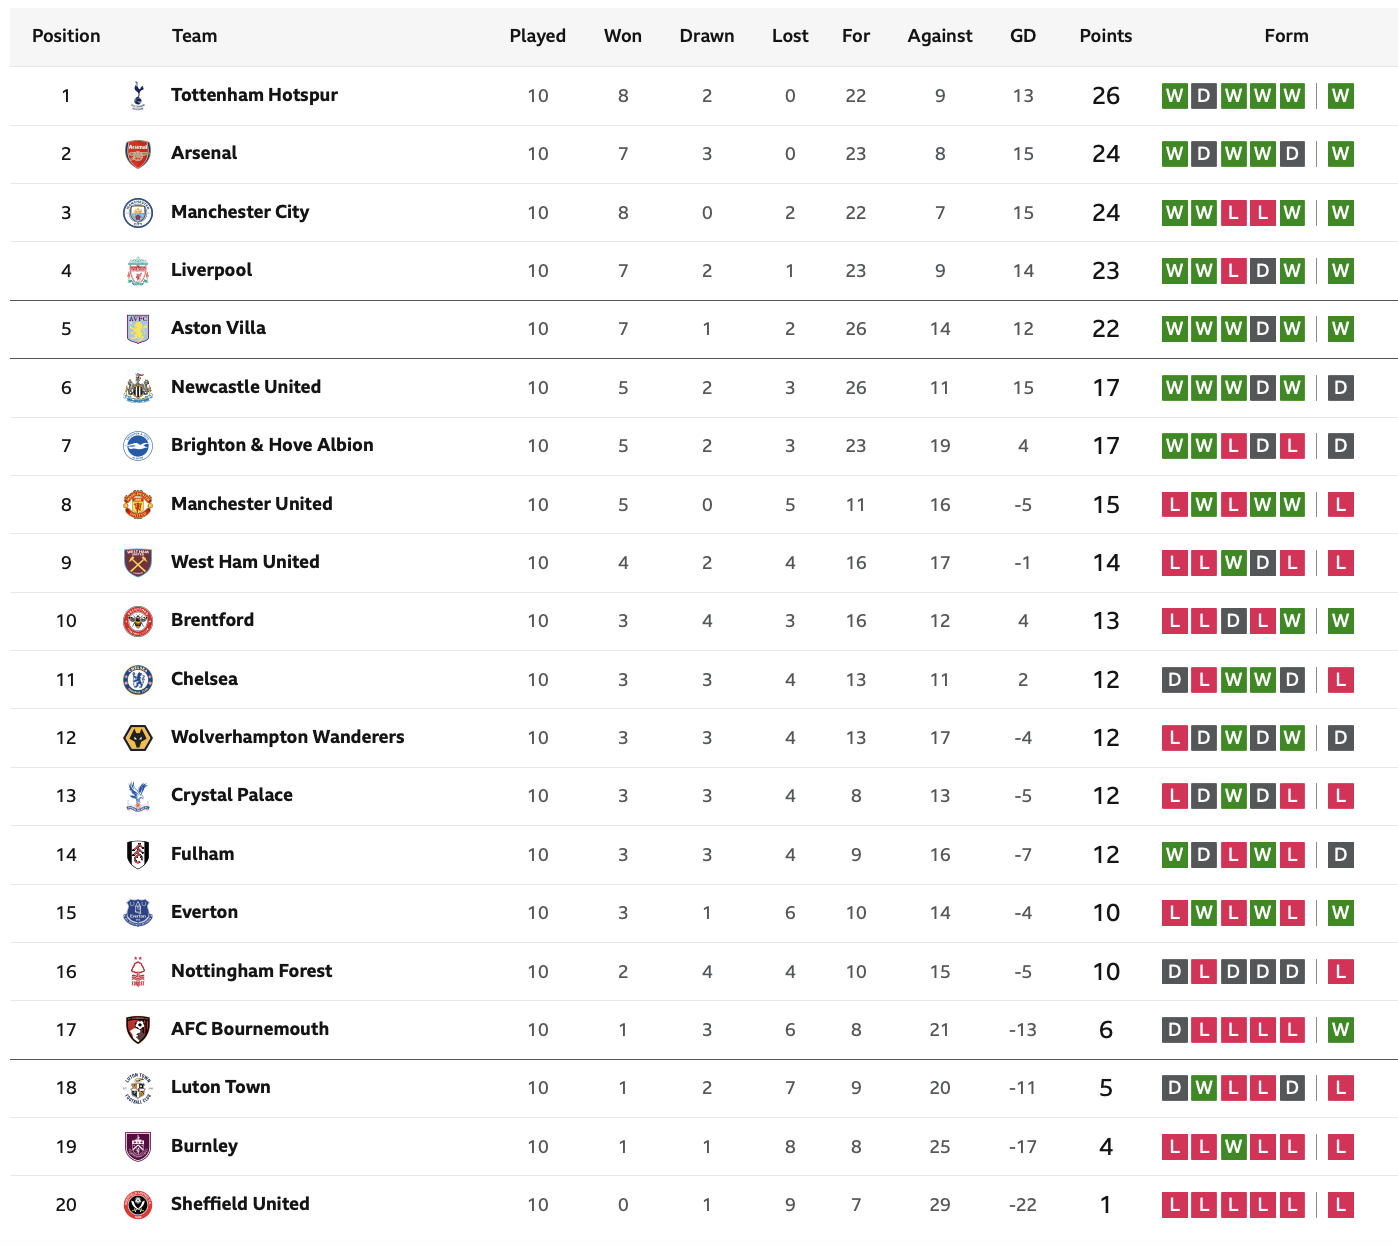Click the Newcastle United crest

tap(138, 388)
